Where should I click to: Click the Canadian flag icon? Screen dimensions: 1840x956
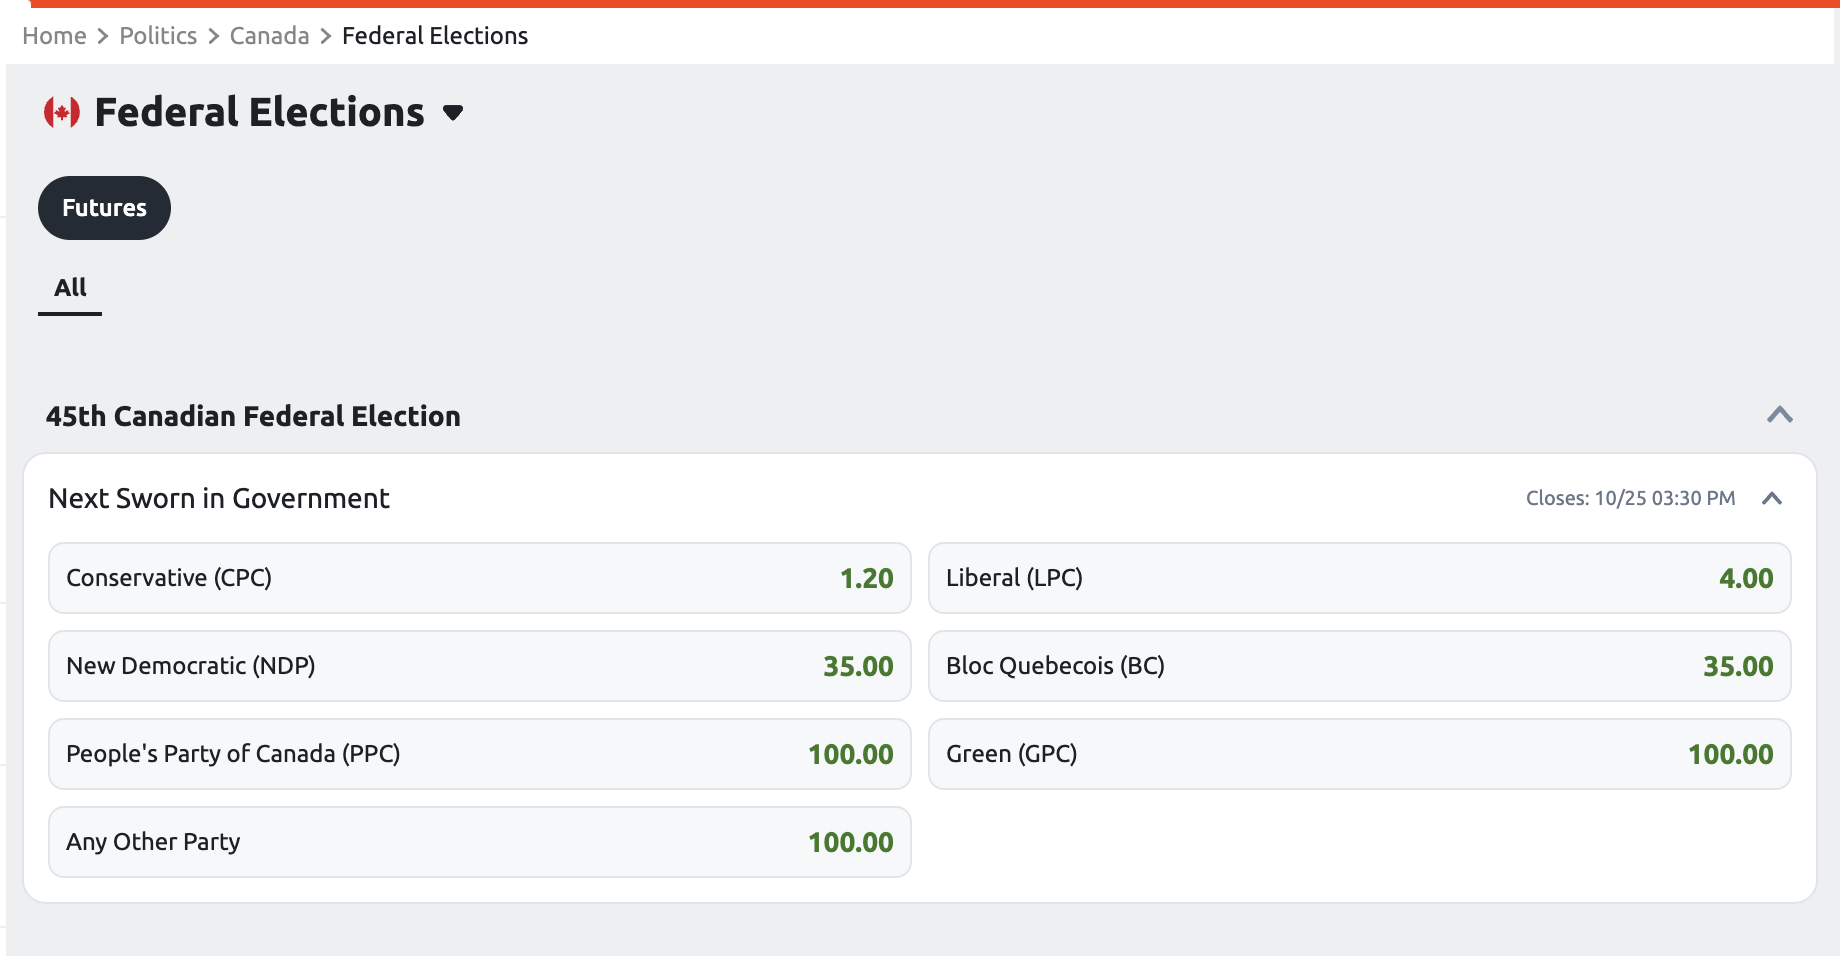point(62,111)
